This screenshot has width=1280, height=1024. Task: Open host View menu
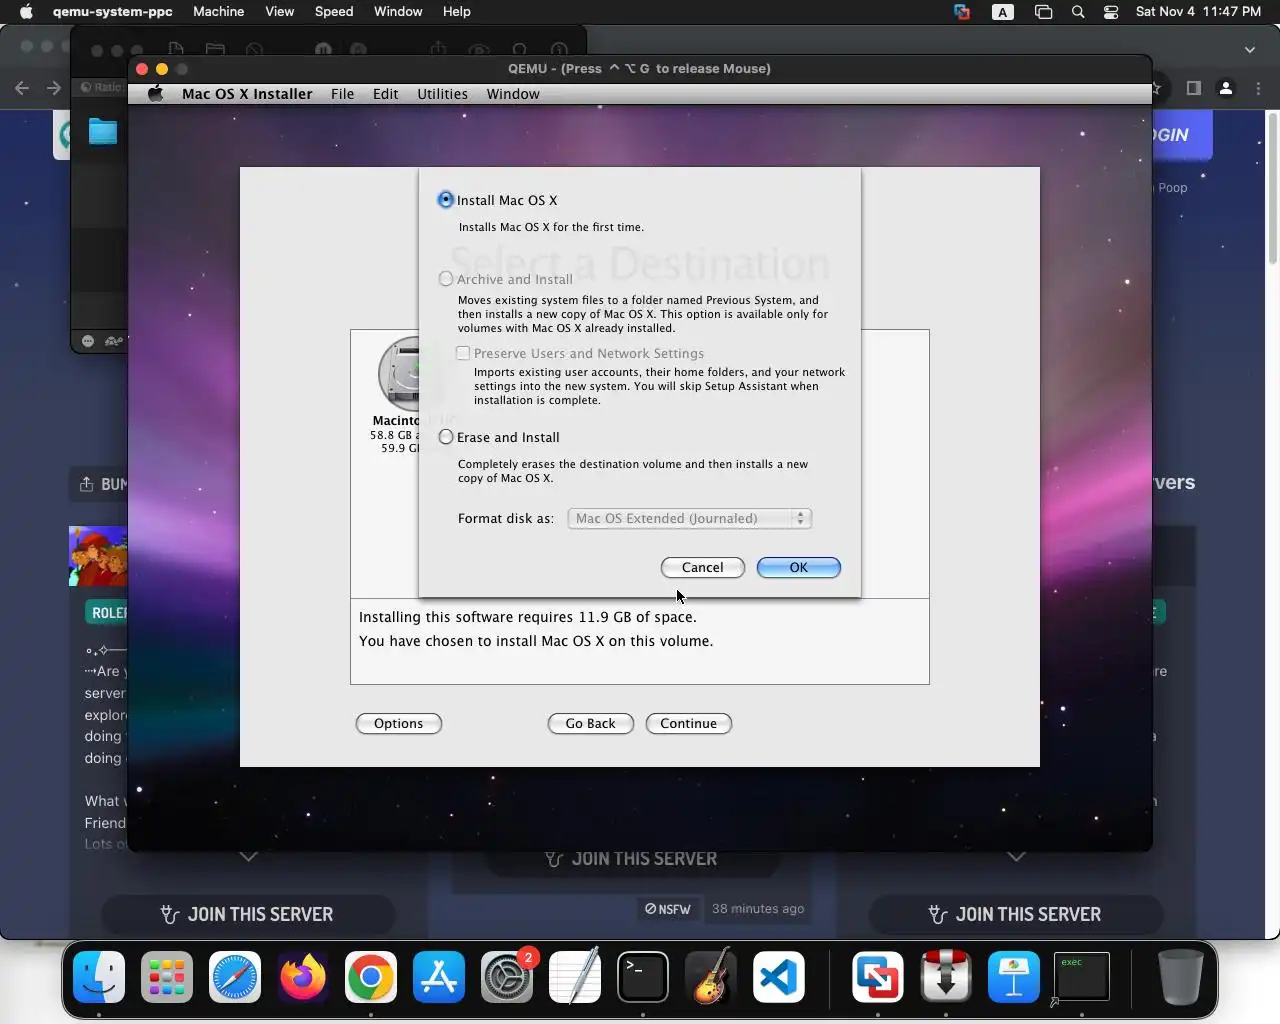coord(279,12)
